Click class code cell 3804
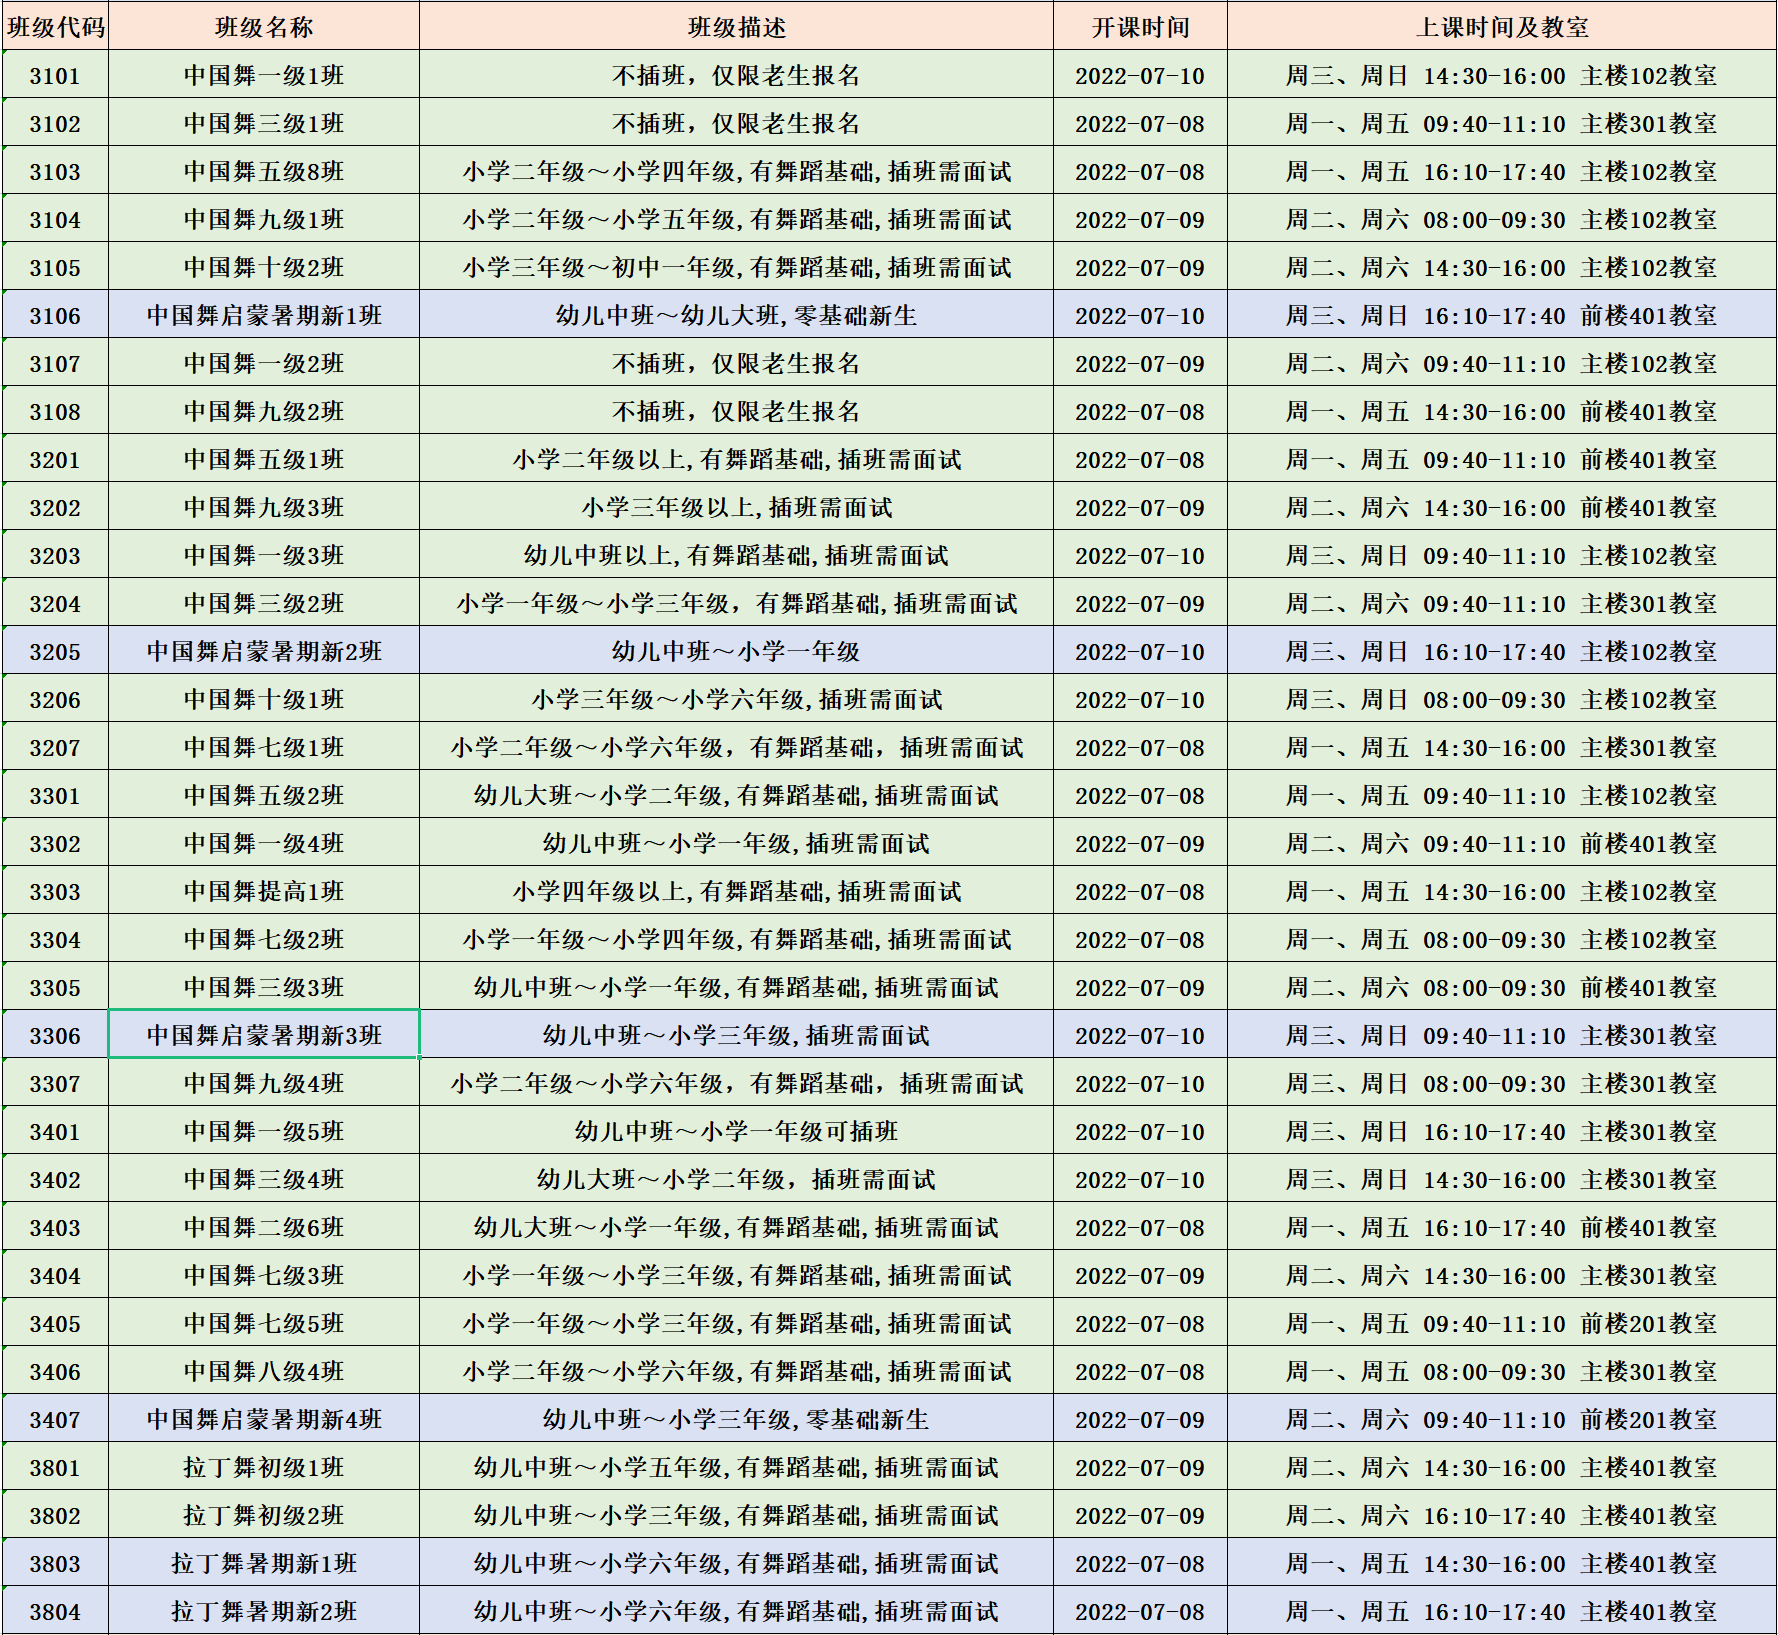Screen dimensions: 1778x1635 55,1611
